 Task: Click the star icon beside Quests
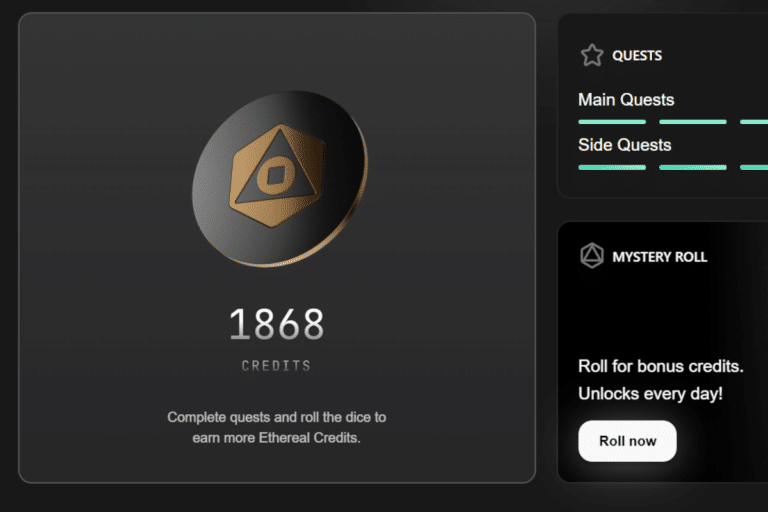[592, 55]
